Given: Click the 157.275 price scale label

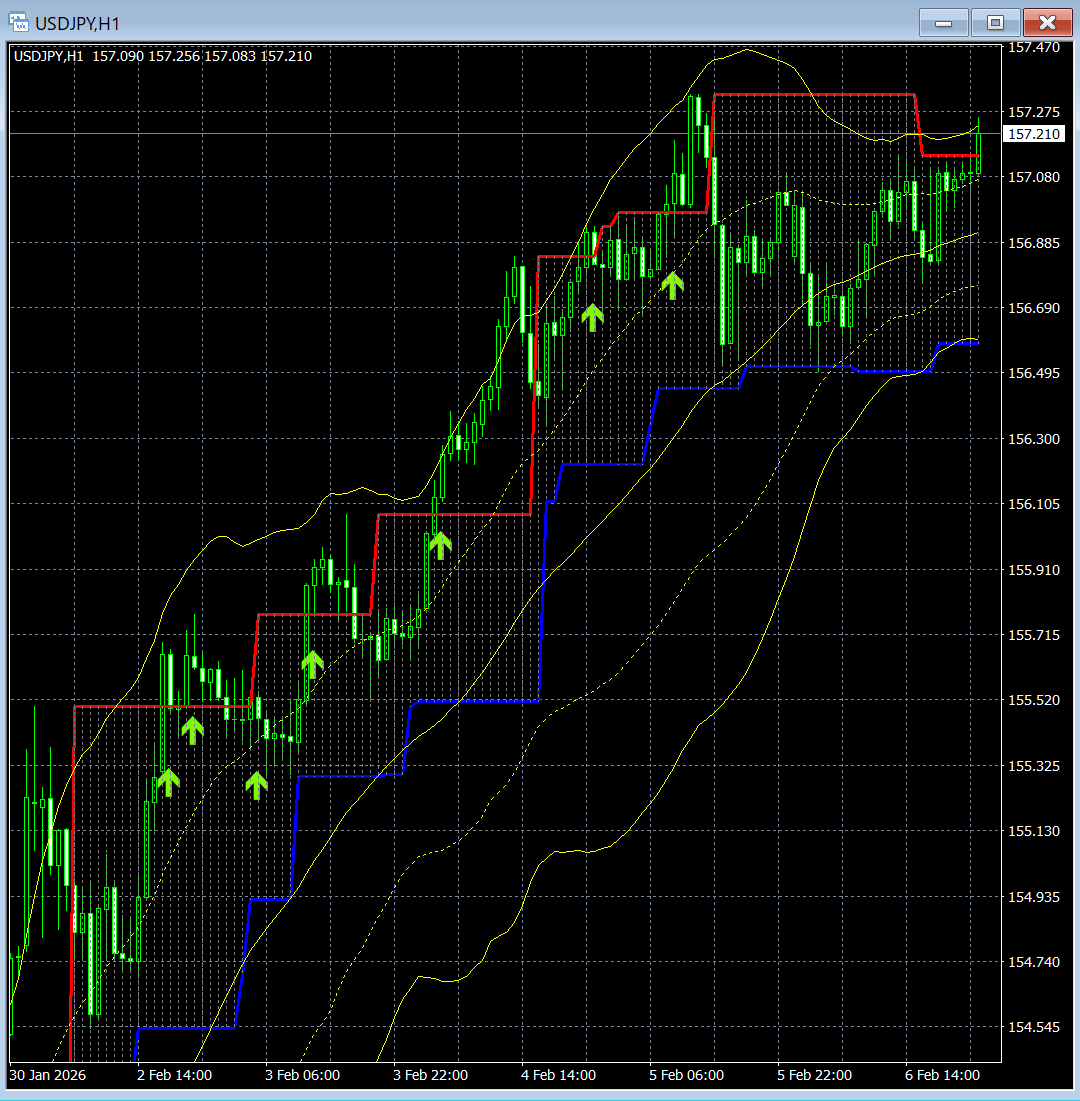Looking at the screenshot, I should [x=1034, y=112].
